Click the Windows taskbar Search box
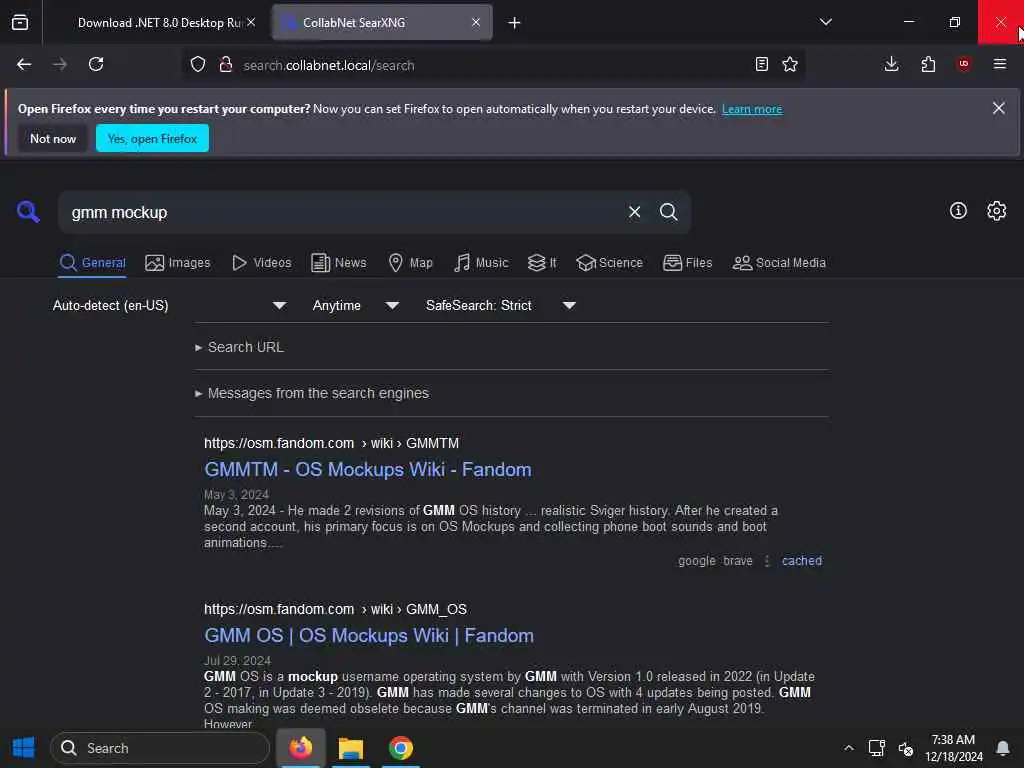The height and width of the screenshot is (768, 1024). (160, 748)
